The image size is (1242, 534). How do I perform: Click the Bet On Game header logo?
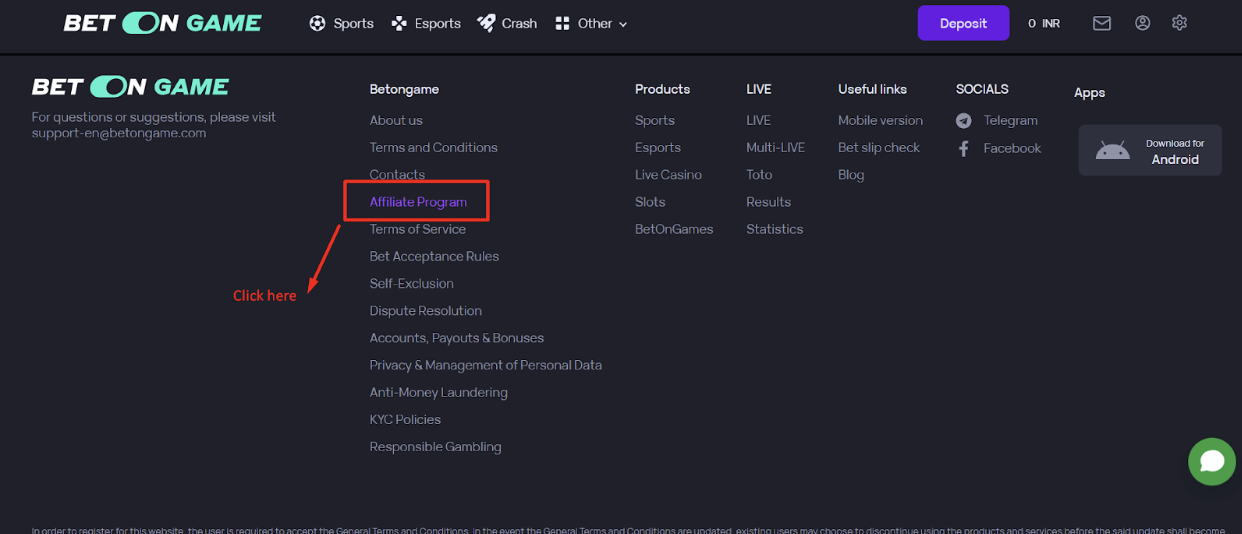point(162,23)
